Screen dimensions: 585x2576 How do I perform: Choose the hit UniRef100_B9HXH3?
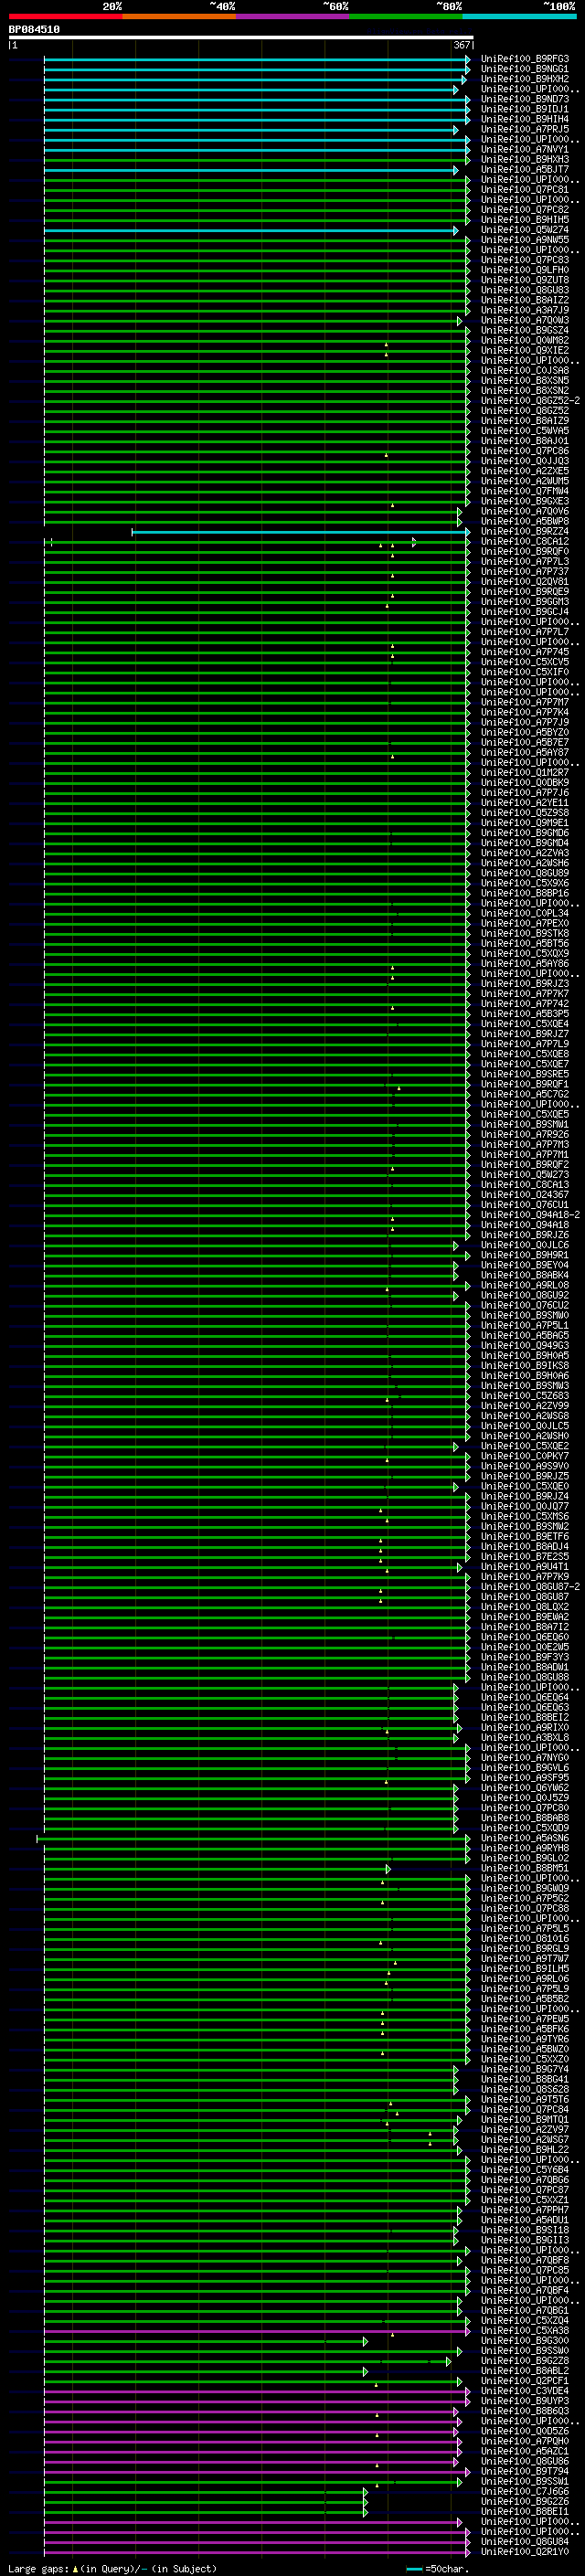(525, 159)
